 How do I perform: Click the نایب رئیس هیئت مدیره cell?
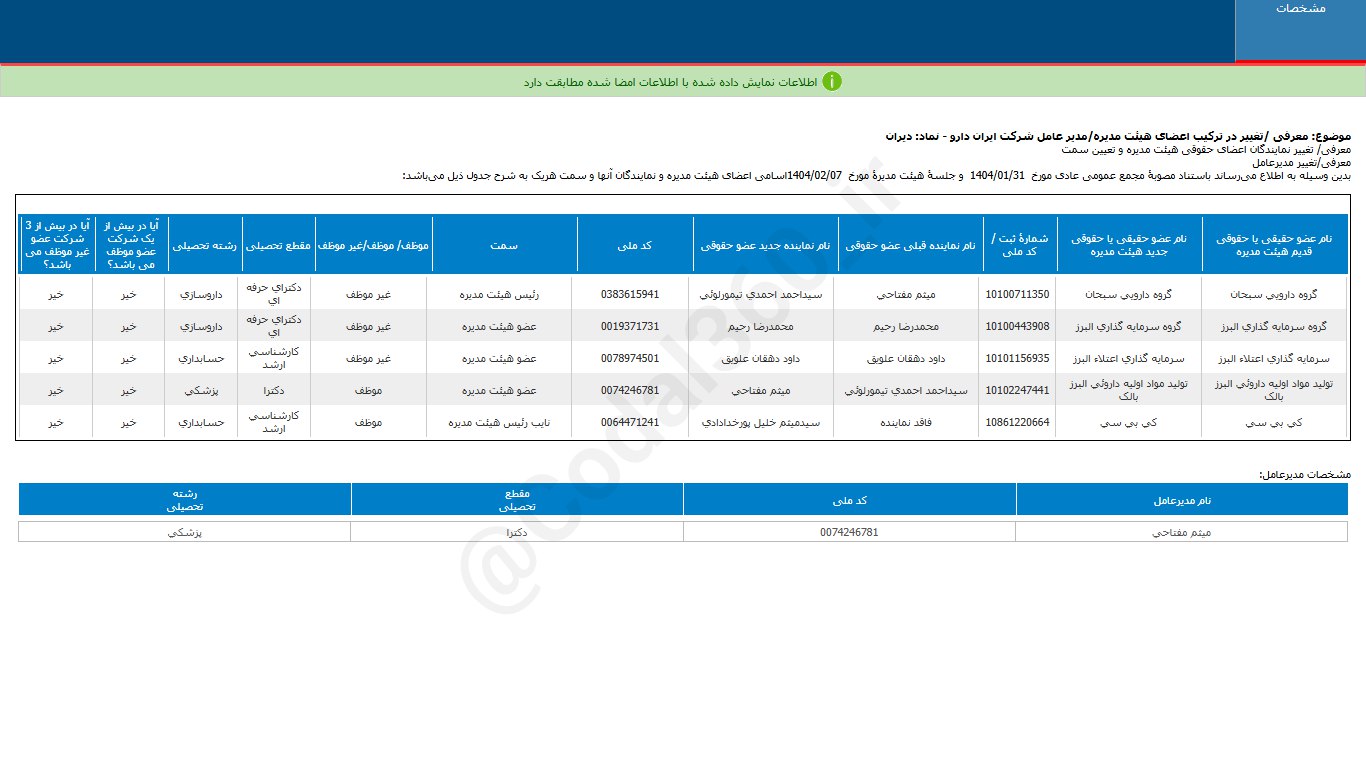(x=501, y=422)
